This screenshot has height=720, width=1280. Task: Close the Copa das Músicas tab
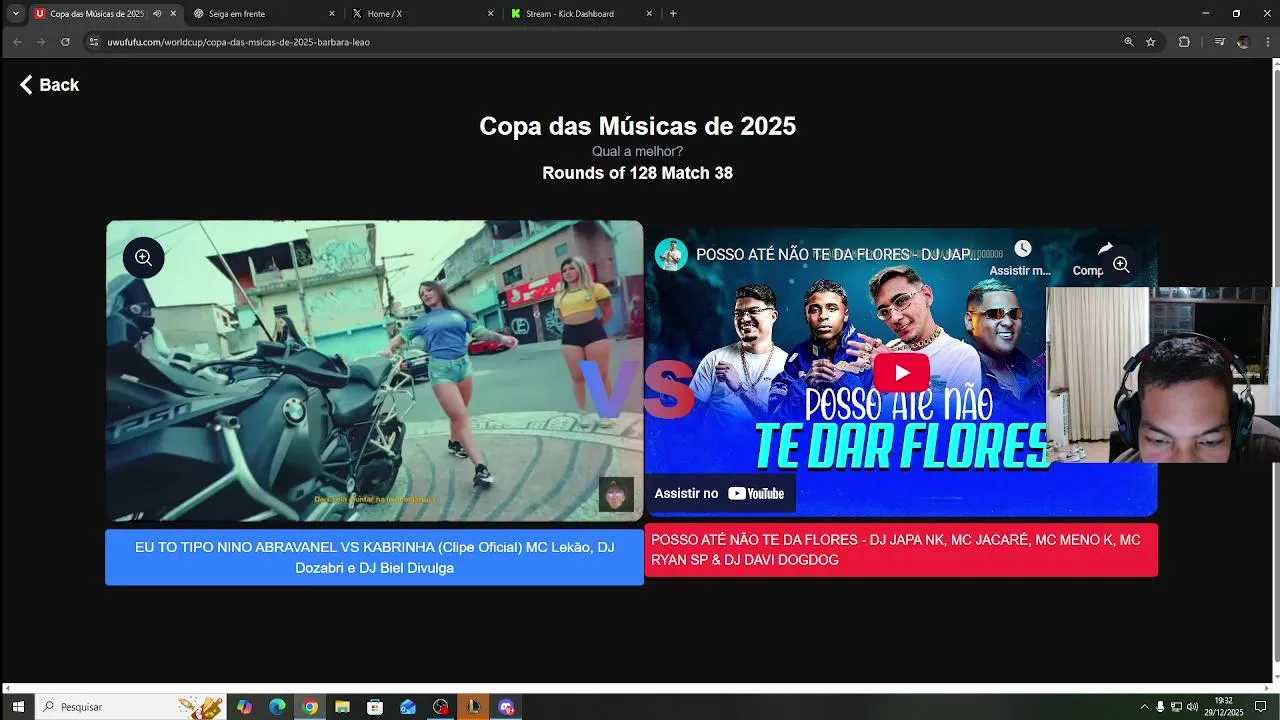[173, 14]
